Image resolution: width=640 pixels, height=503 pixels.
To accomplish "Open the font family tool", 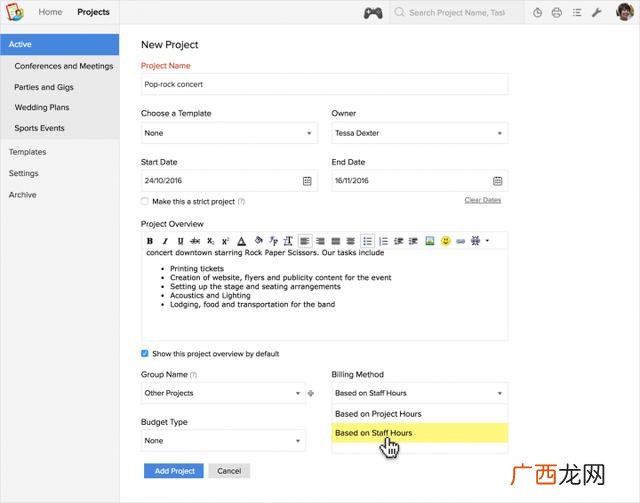I will coord(273,241).
